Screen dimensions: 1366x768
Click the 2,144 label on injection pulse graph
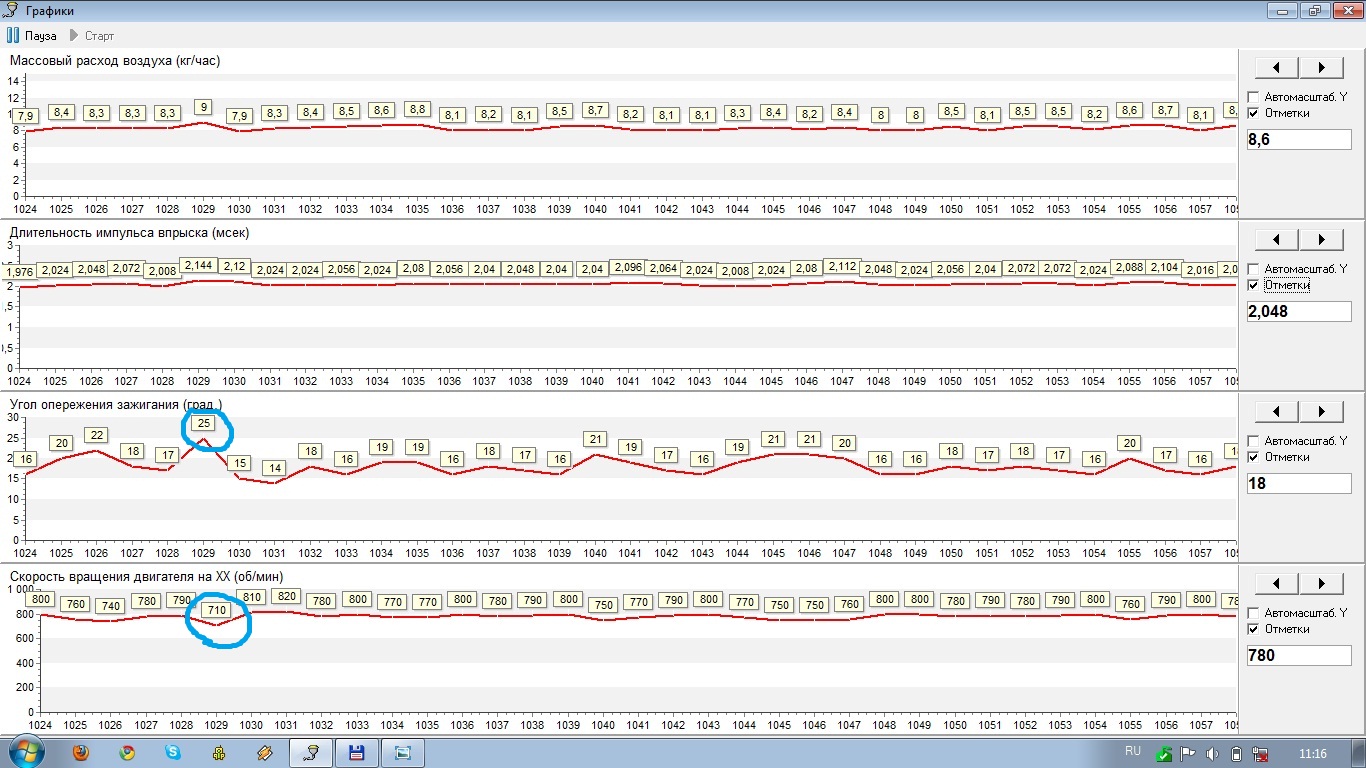[198, 266]
